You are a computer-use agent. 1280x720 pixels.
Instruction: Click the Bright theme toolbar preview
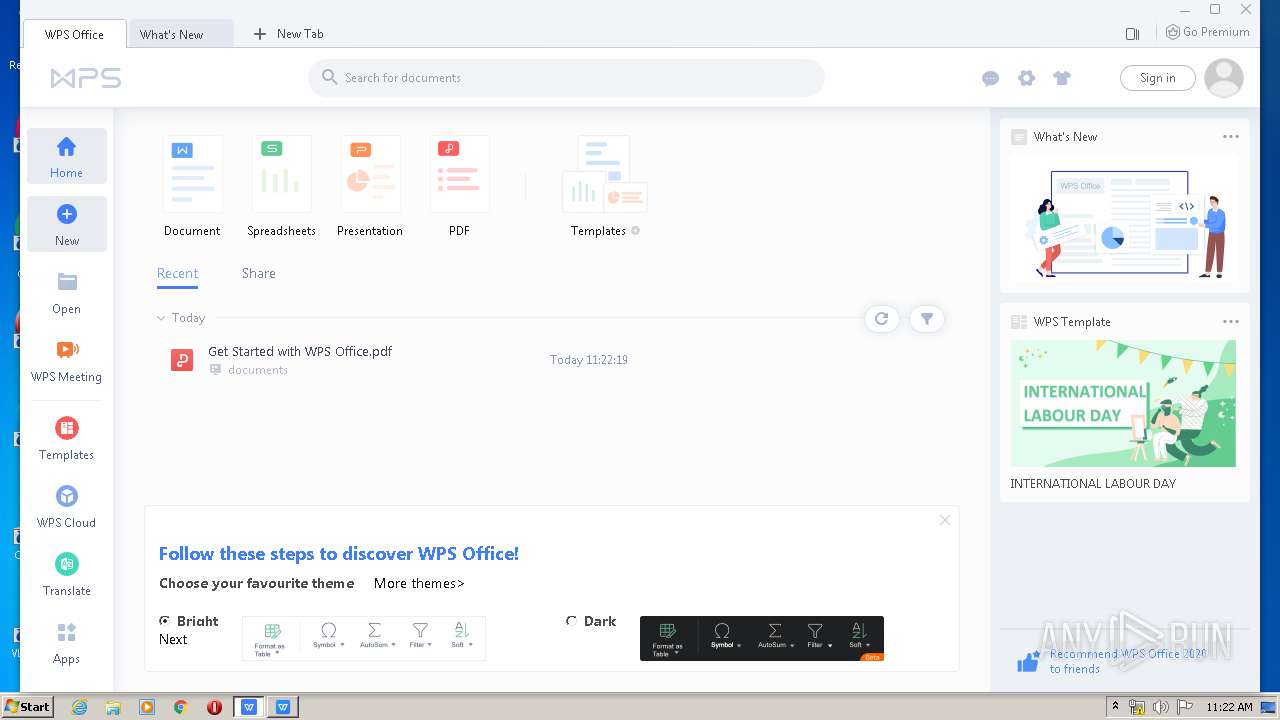364,638
